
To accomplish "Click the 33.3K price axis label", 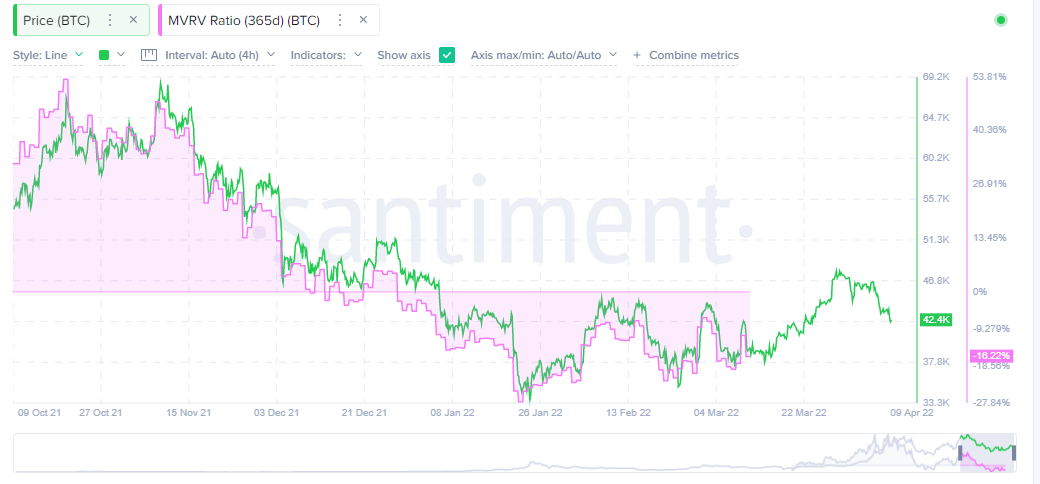I will click(x=937, y=402).
